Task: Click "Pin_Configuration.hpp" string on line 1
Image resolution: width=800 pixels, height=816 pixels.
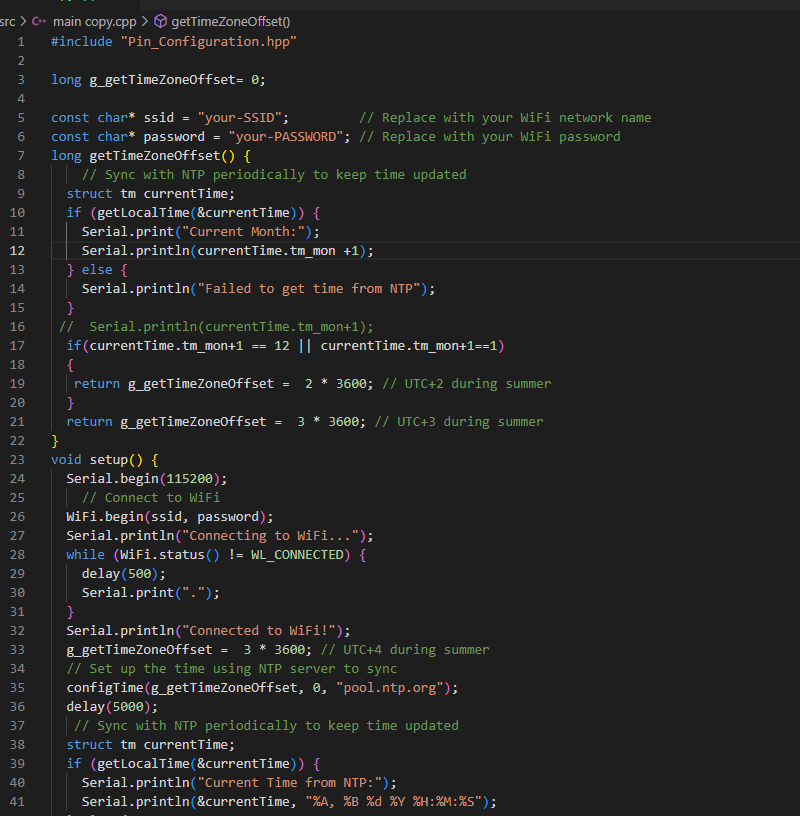Action: 209,42
